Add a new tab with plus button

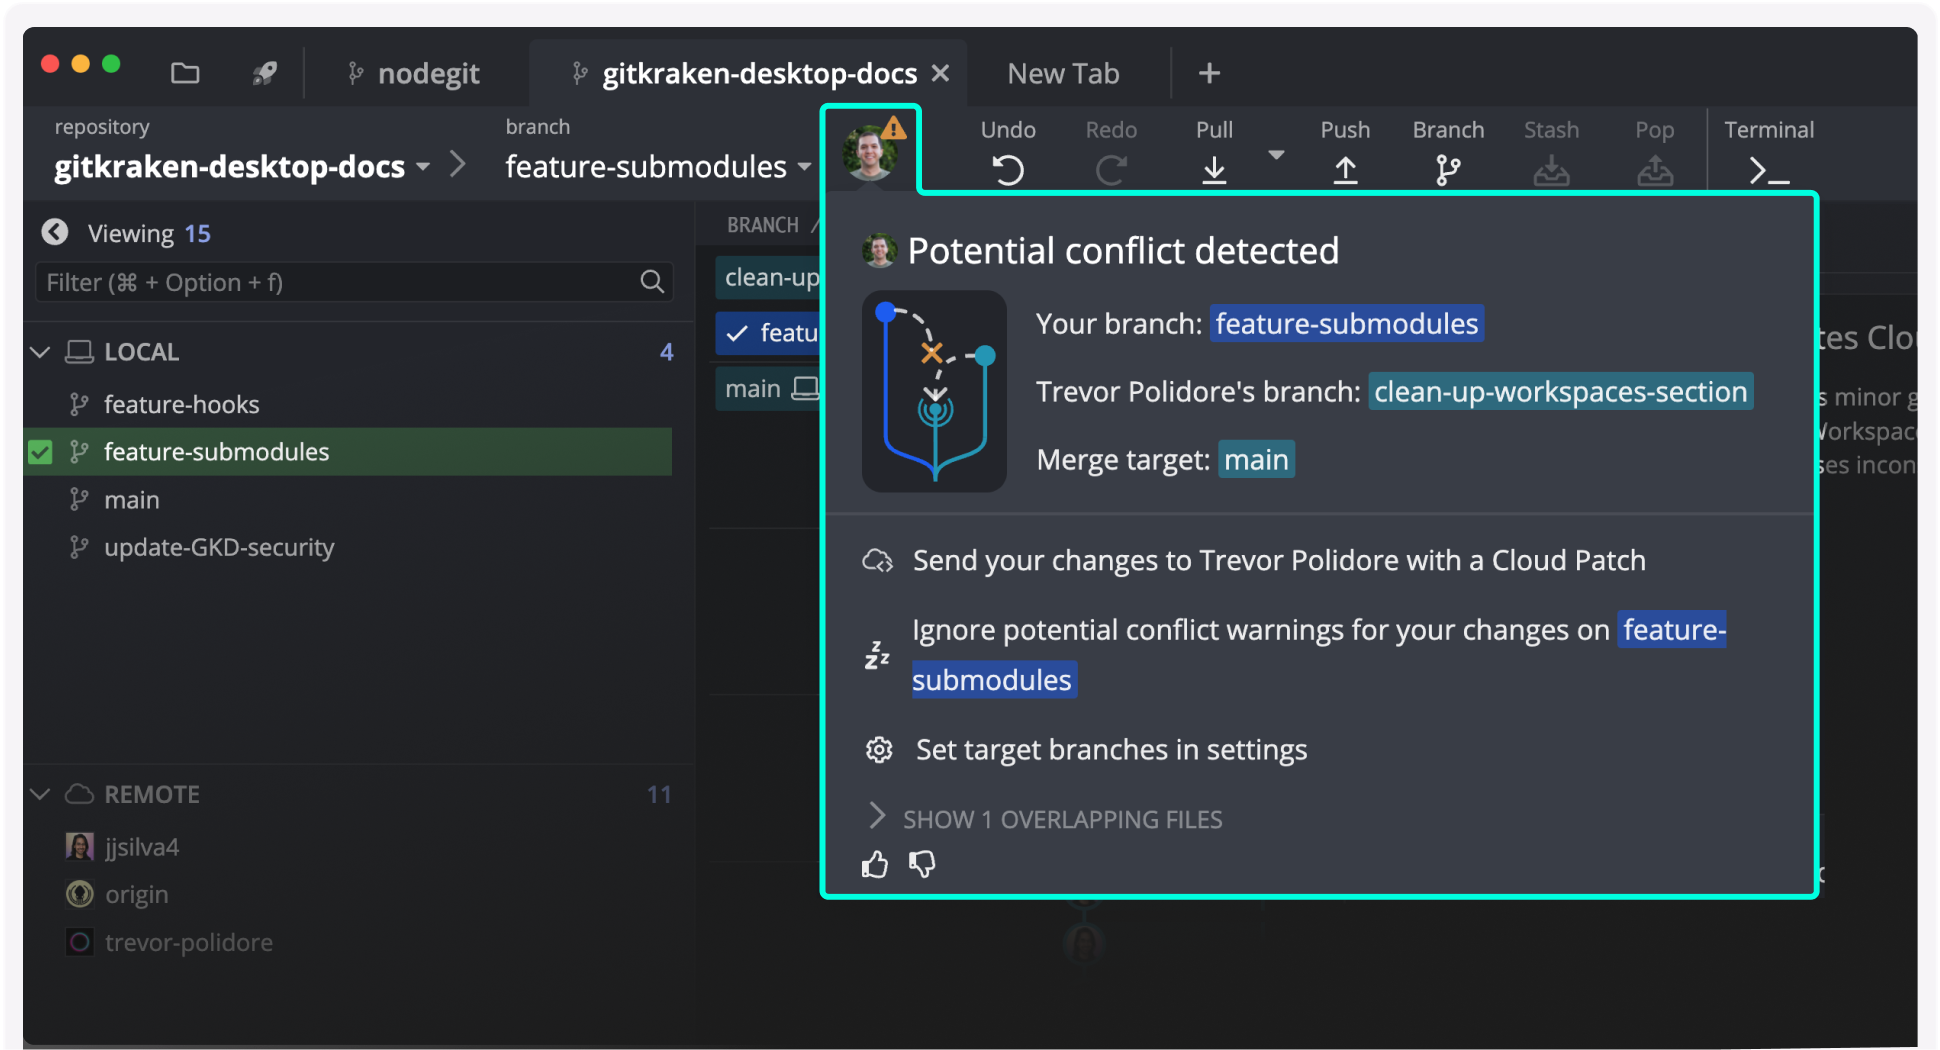click(x=1209, y=73)
